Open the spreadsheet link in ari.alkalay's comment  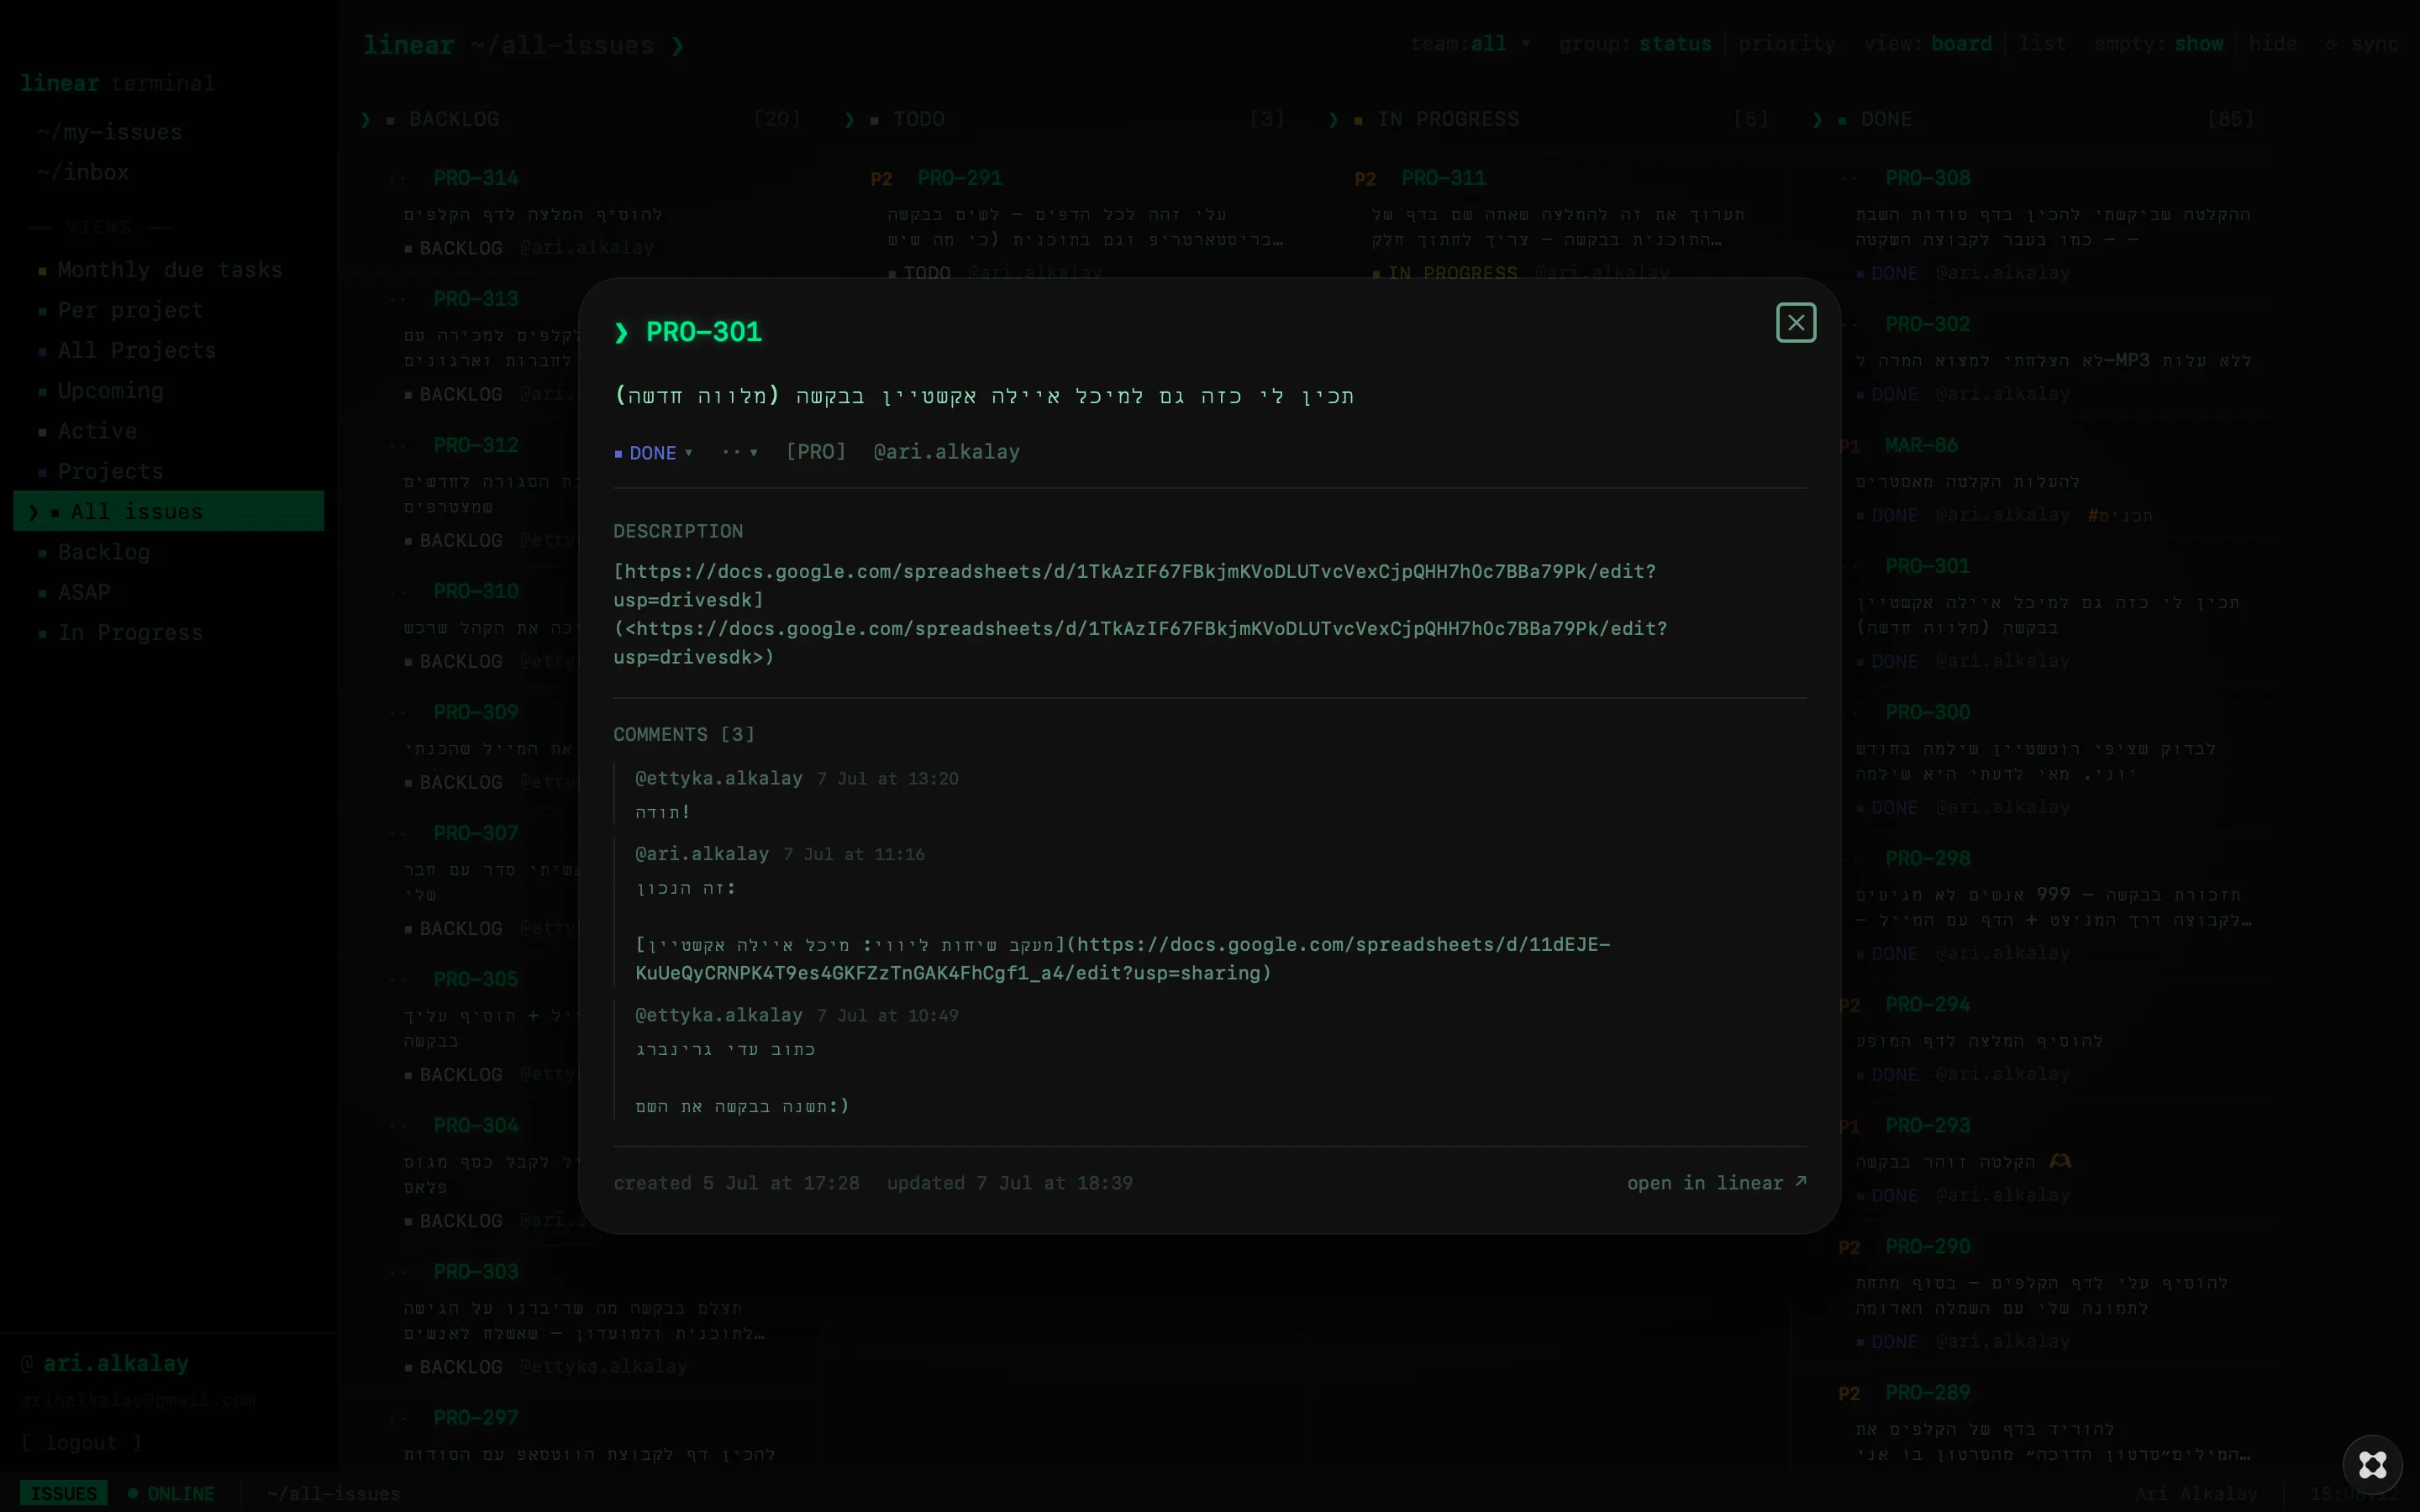click(1122, 958)
